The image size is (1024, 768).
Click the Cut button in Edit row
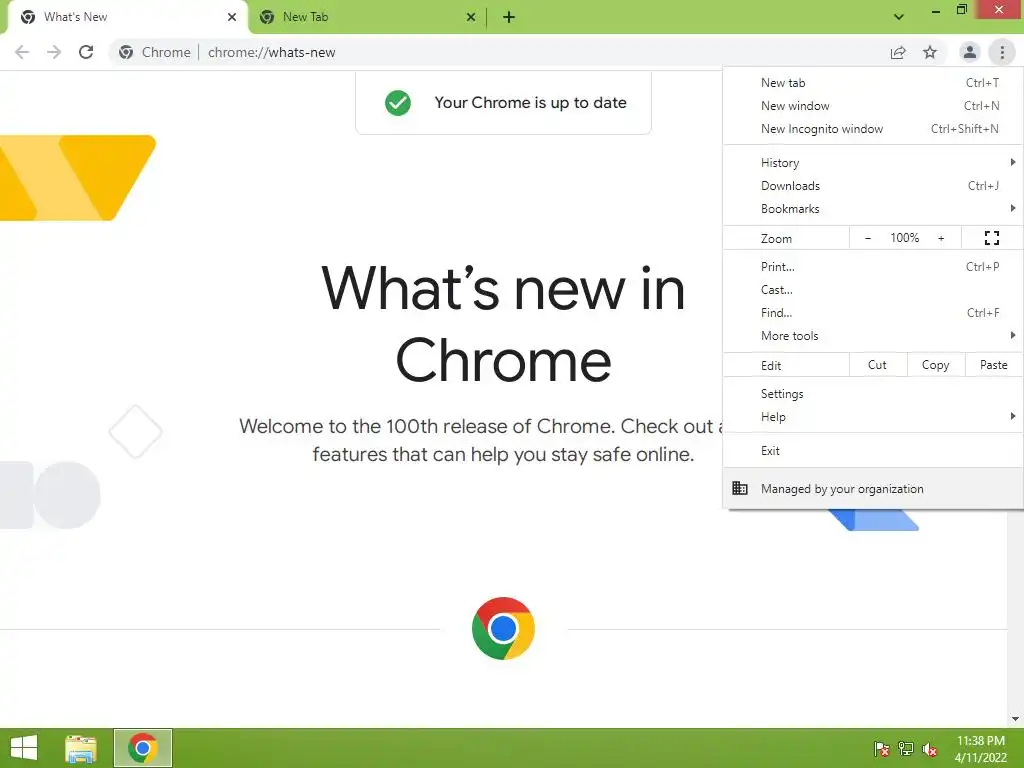point(878,365)
